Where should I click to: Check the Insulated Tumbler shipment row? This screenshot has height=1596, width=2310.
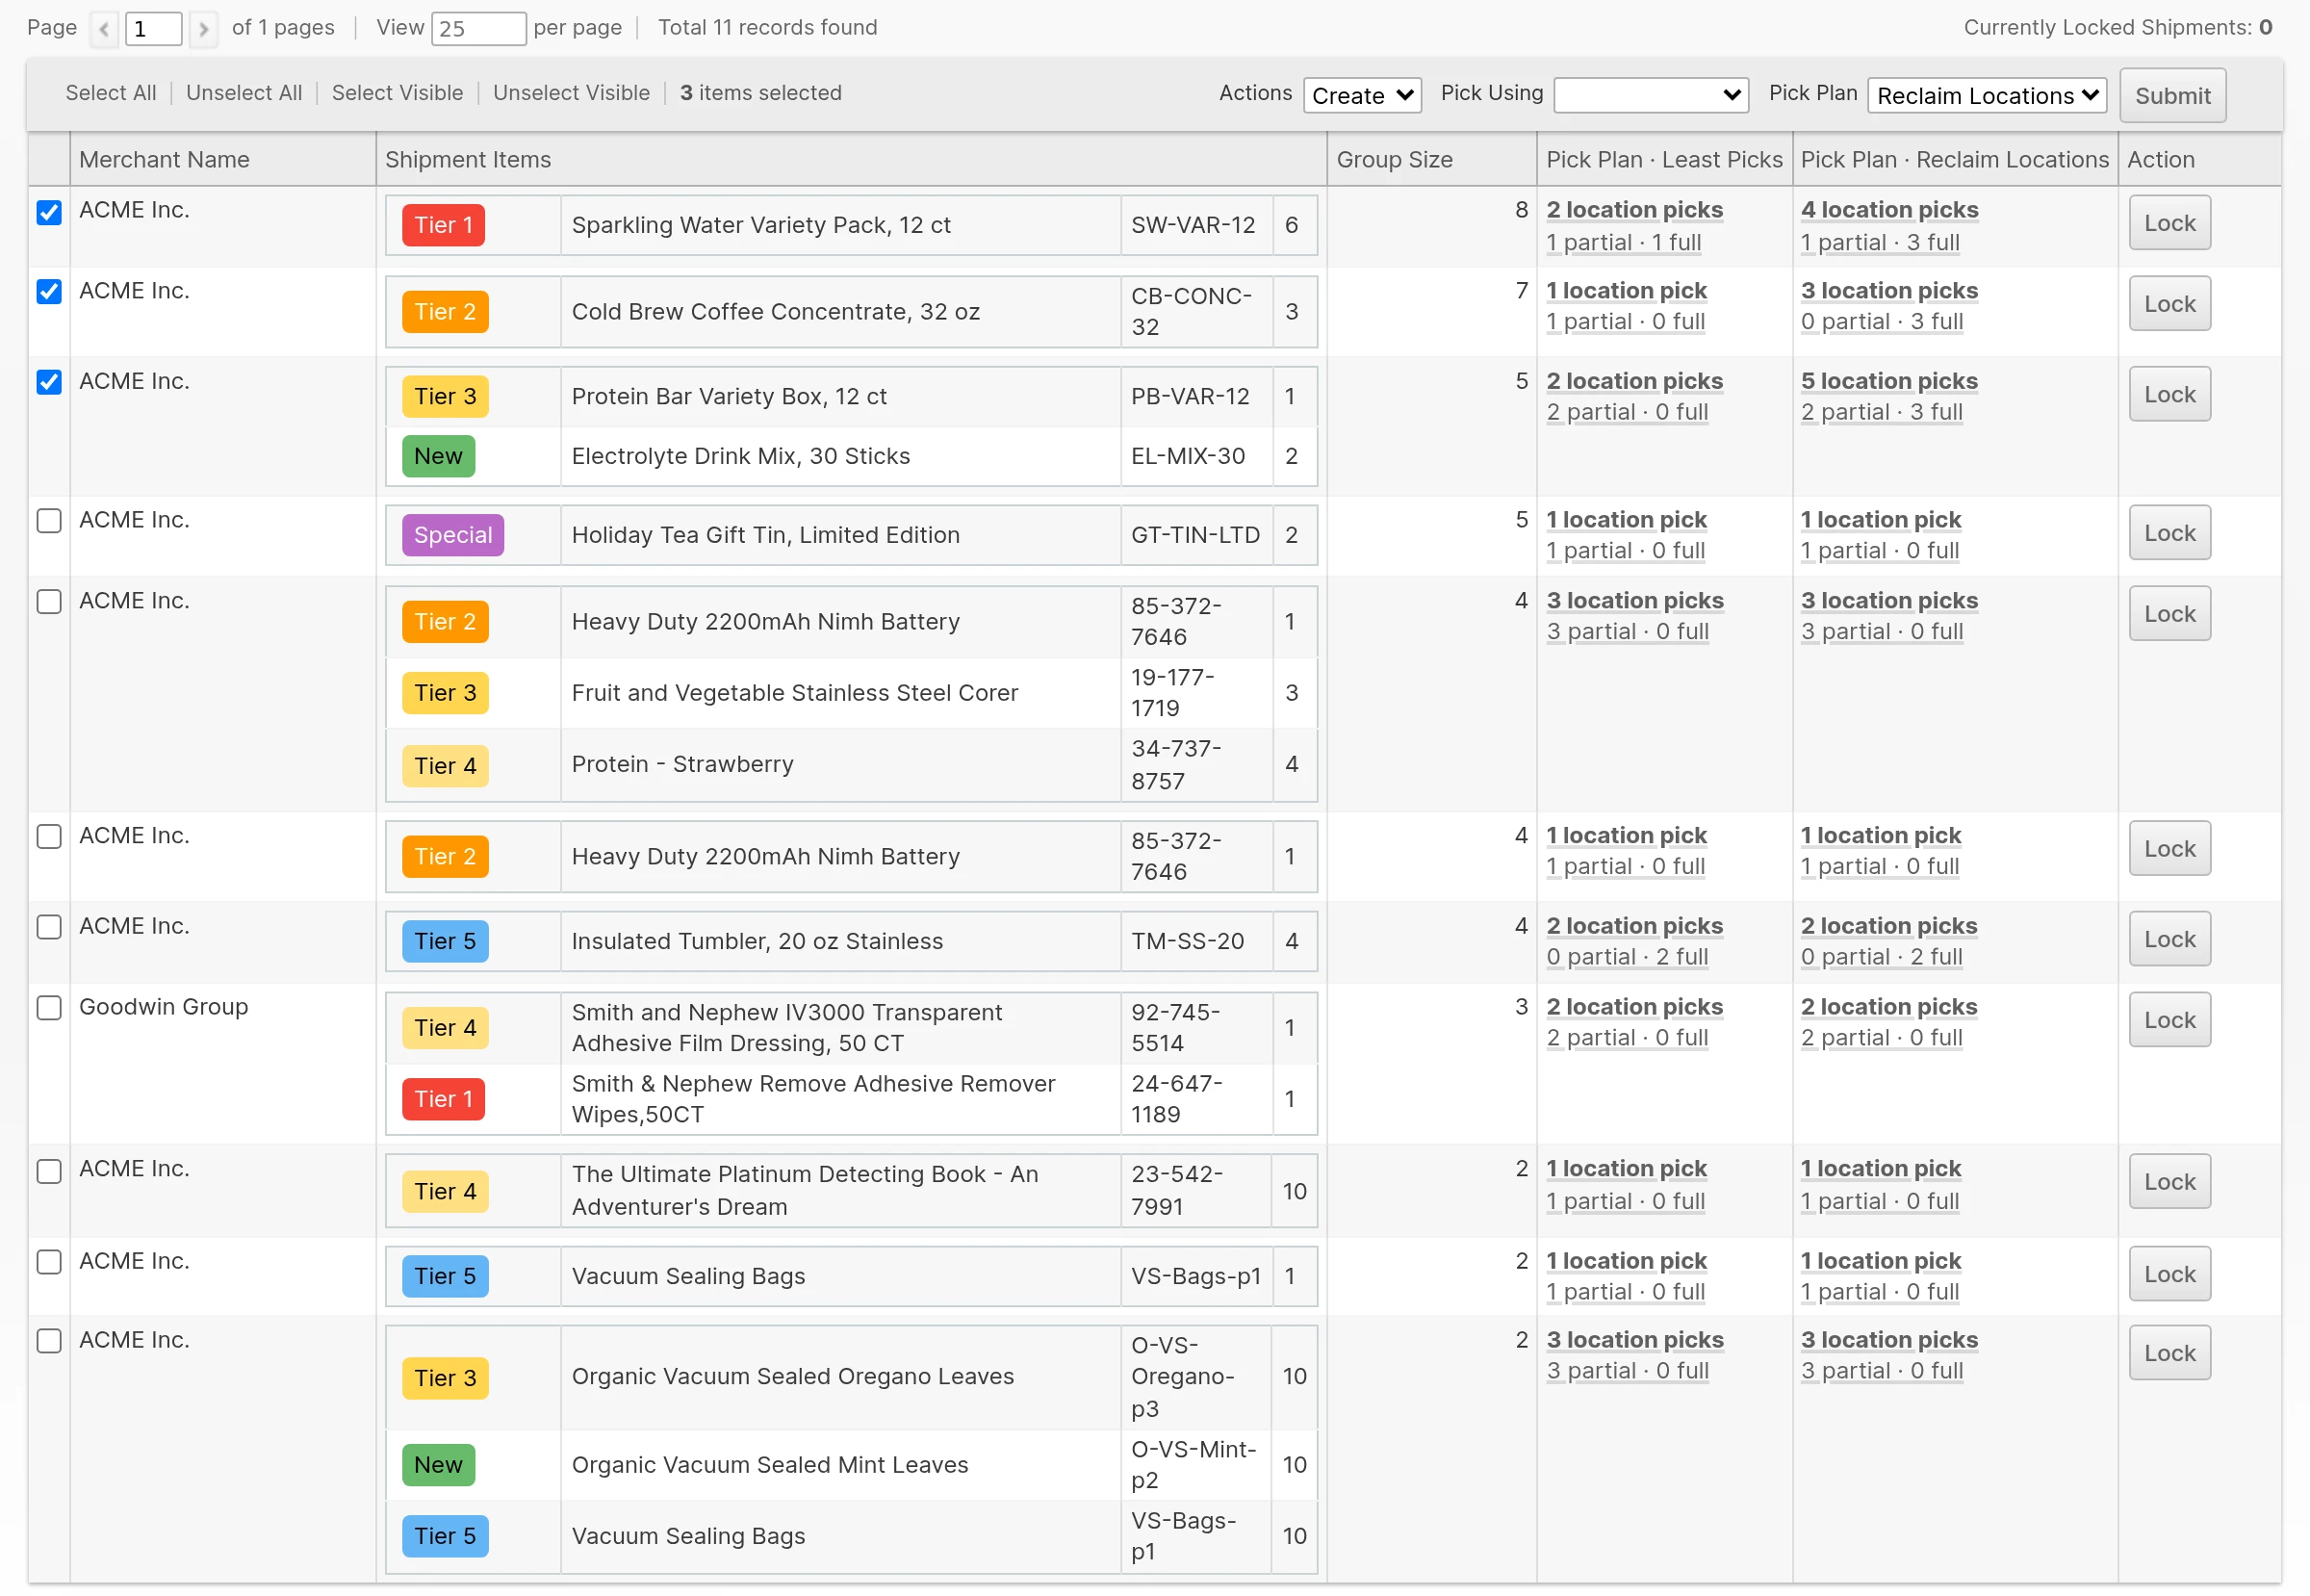pos(49,927)
